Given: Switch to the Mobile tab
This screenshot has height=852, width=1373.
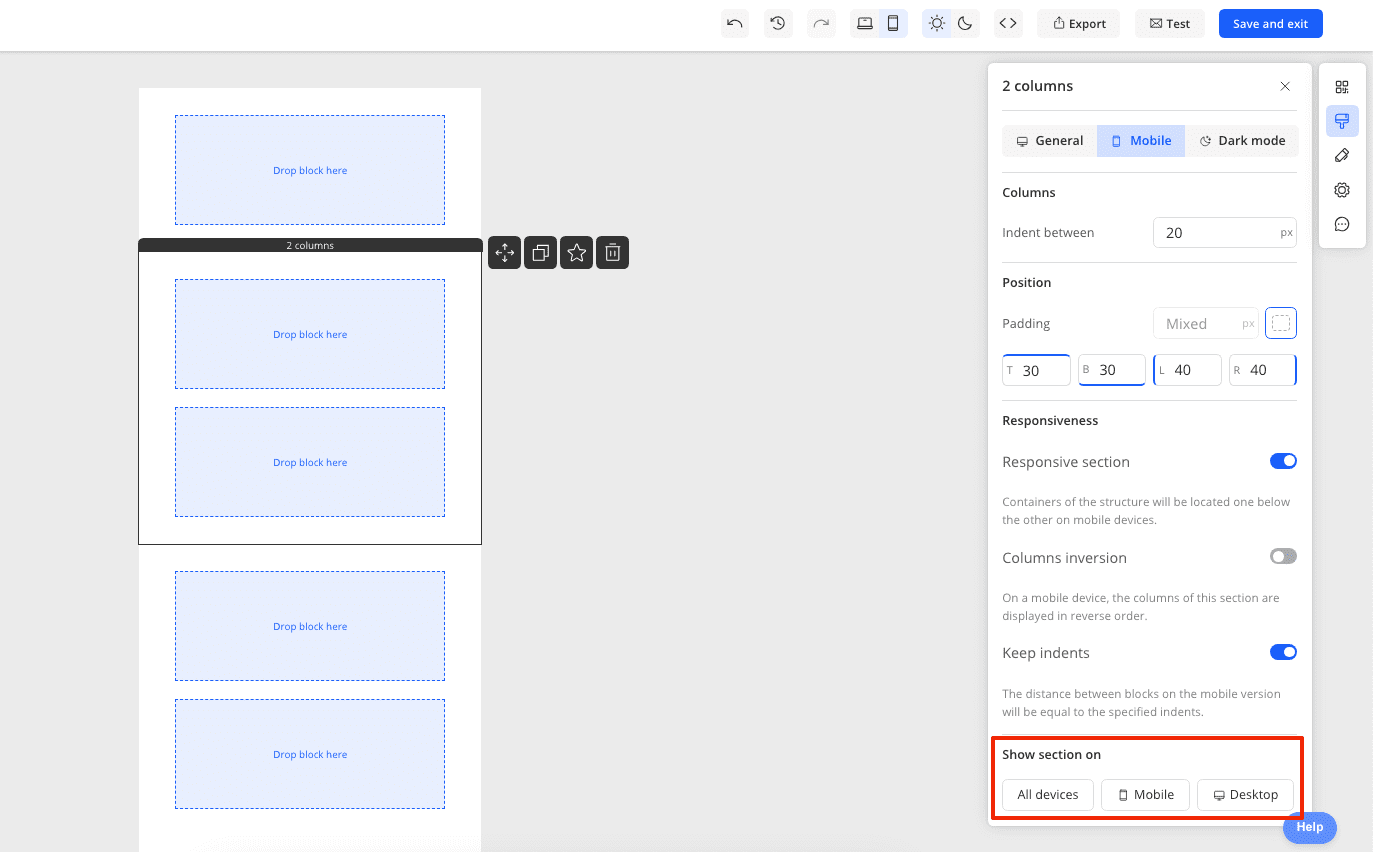Looking at the screenshot, I should [1141, 141].
